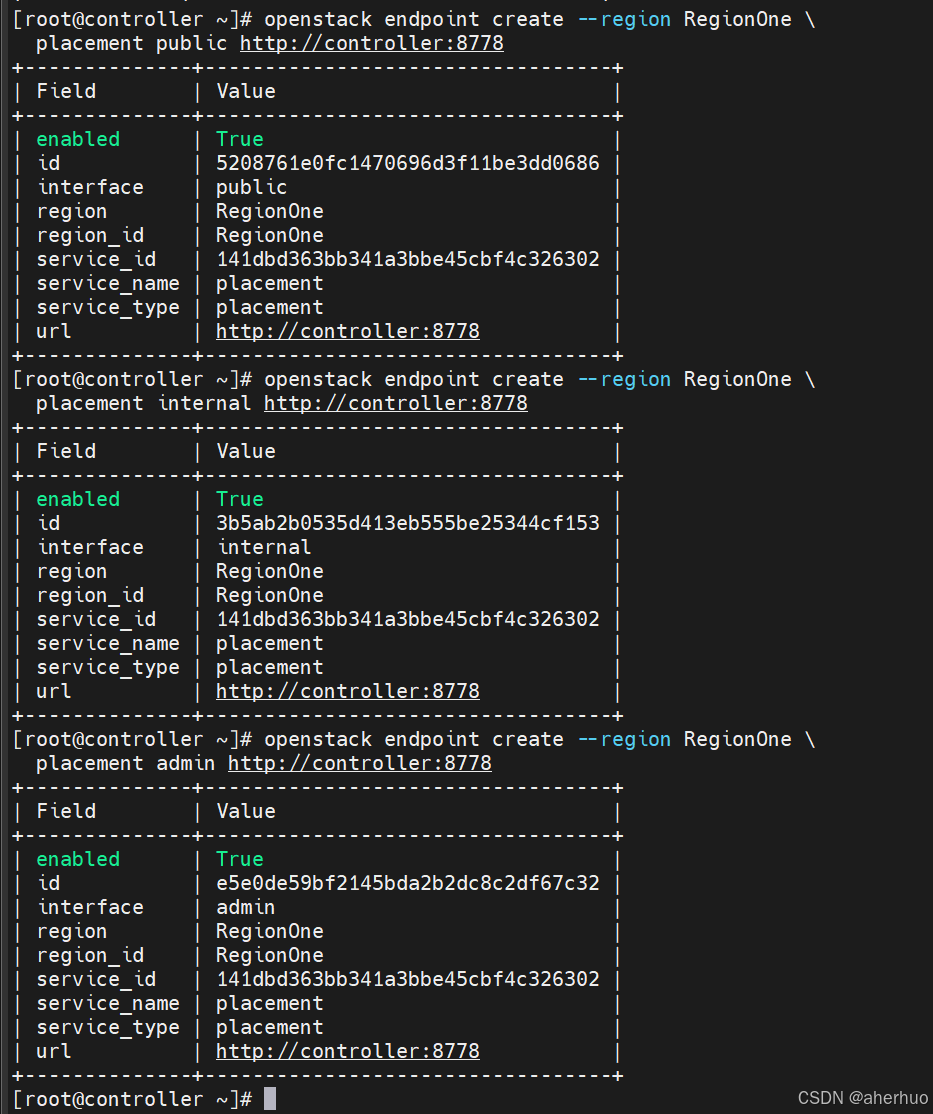Select id 3b5ab2b0535d413eb555be25344cf153

point(408,524)
